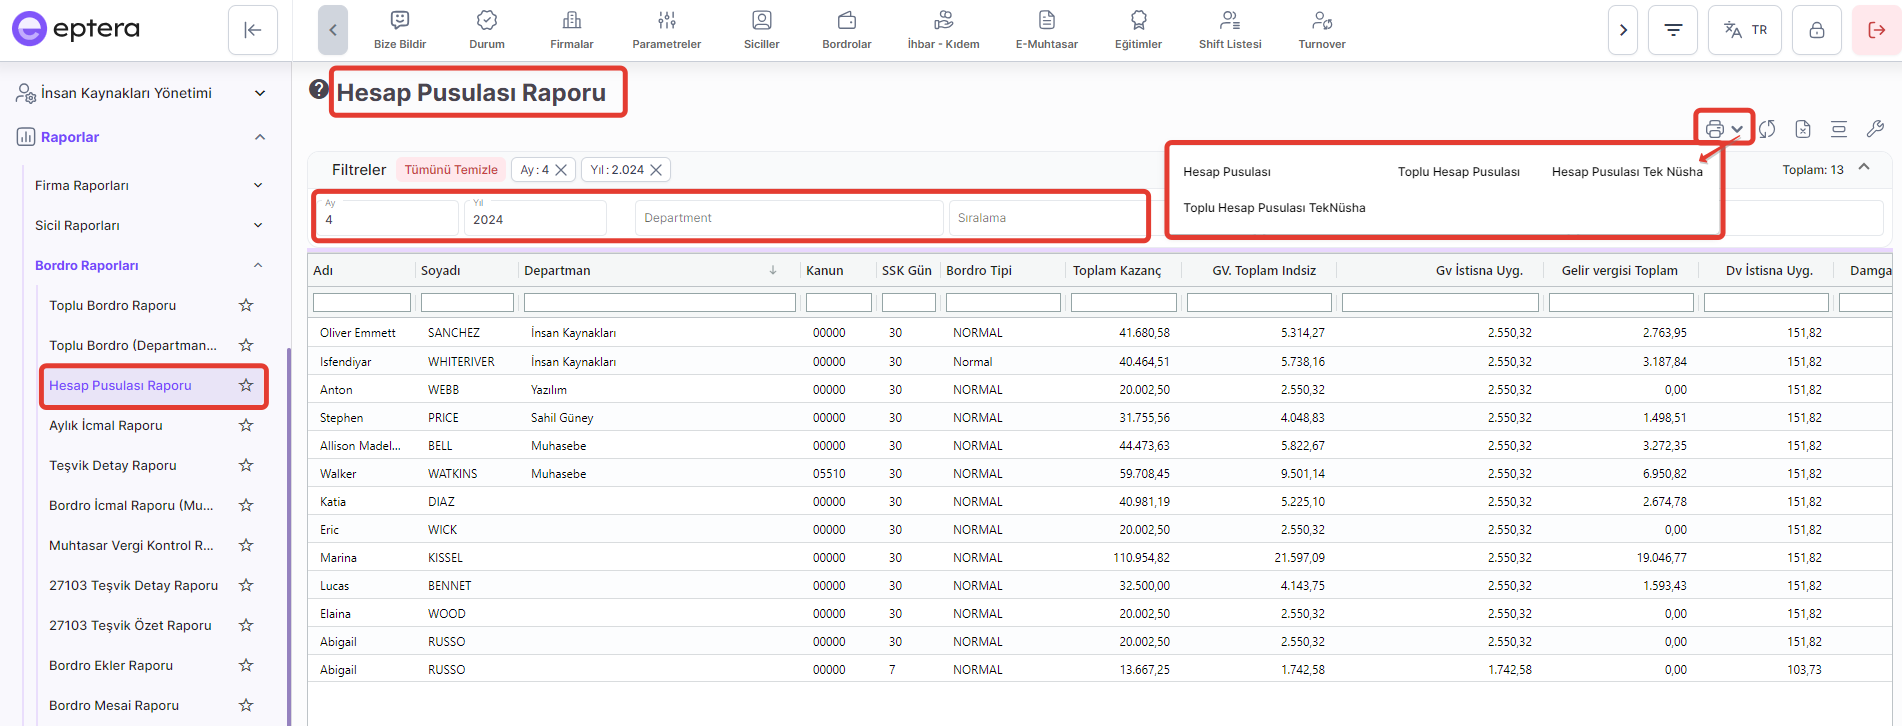This screenshot has height=726, width=1902.
Task: Open the wrench settings icon
Action: (1875, 129)
